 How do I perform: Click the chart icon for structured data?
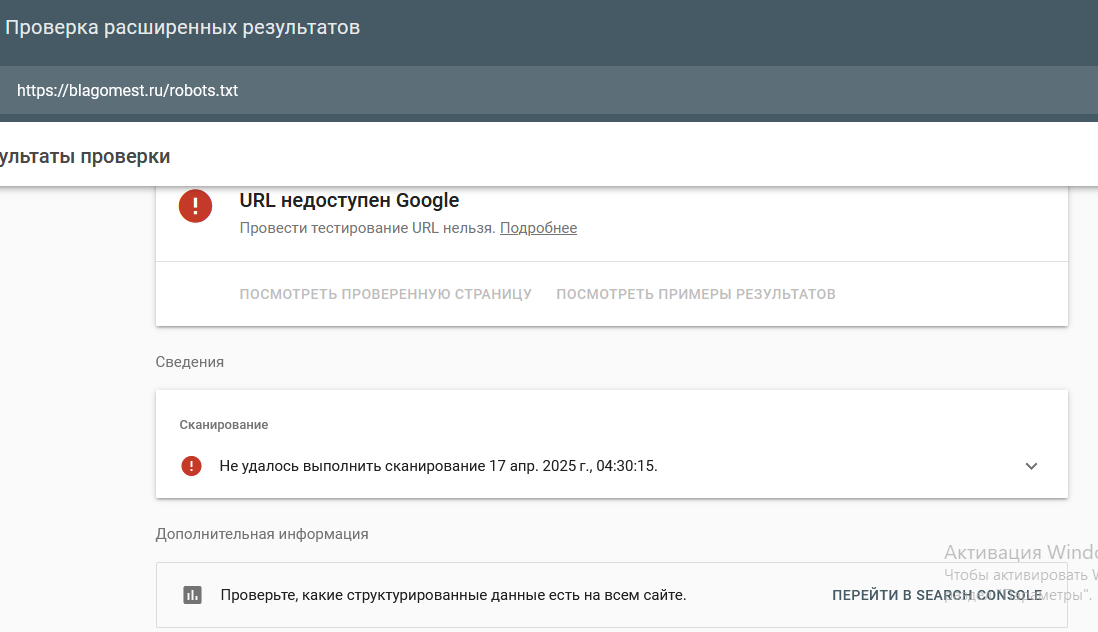pos(193,595)
